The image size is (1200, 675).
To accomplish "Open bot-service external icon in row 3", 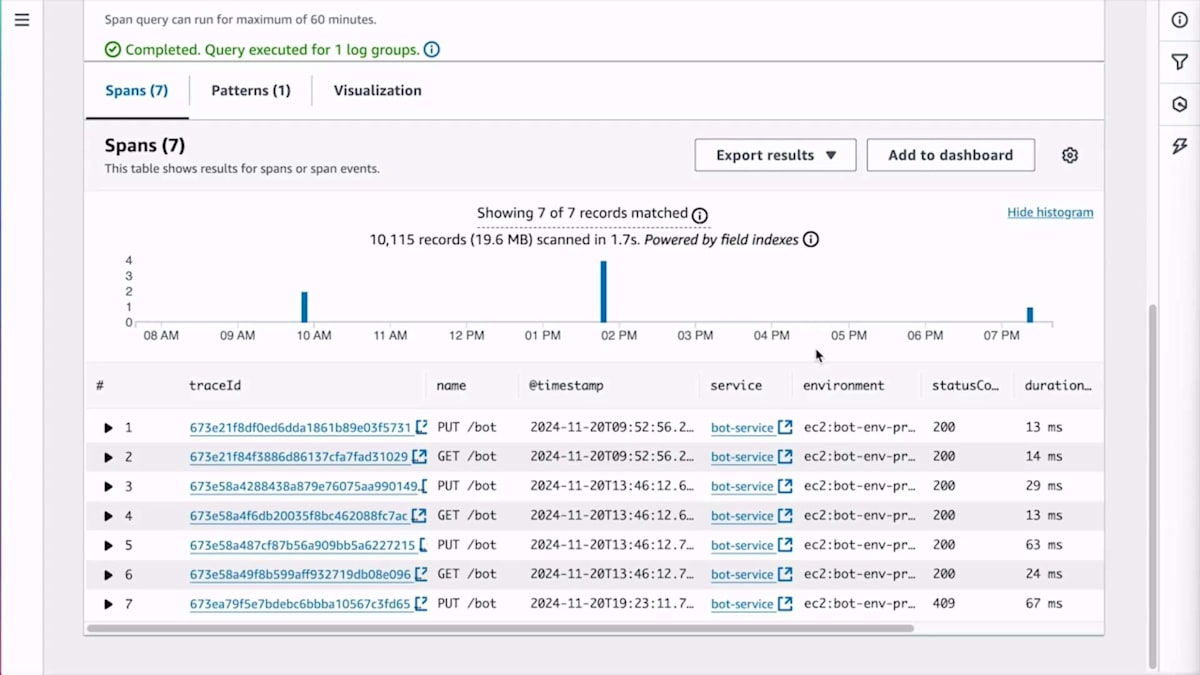I will point(785,486).
